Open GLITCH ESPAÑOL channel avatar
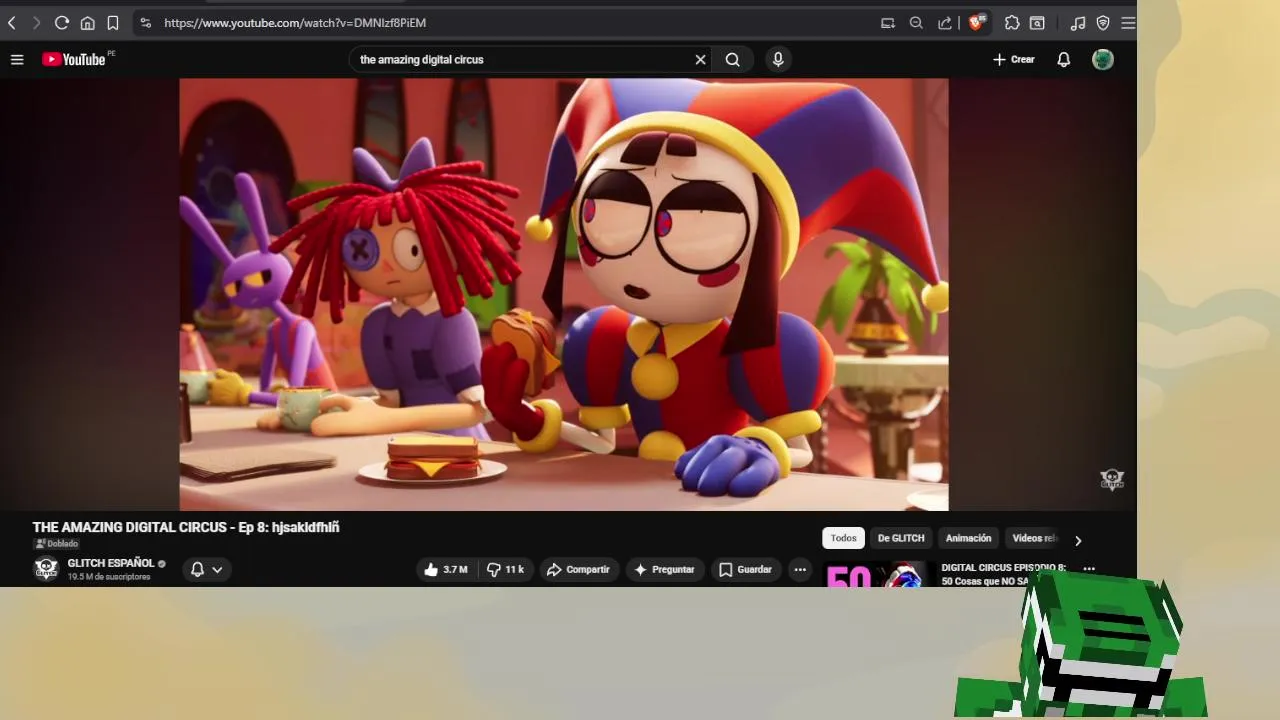1280x720 pixels. coord(46,569)
